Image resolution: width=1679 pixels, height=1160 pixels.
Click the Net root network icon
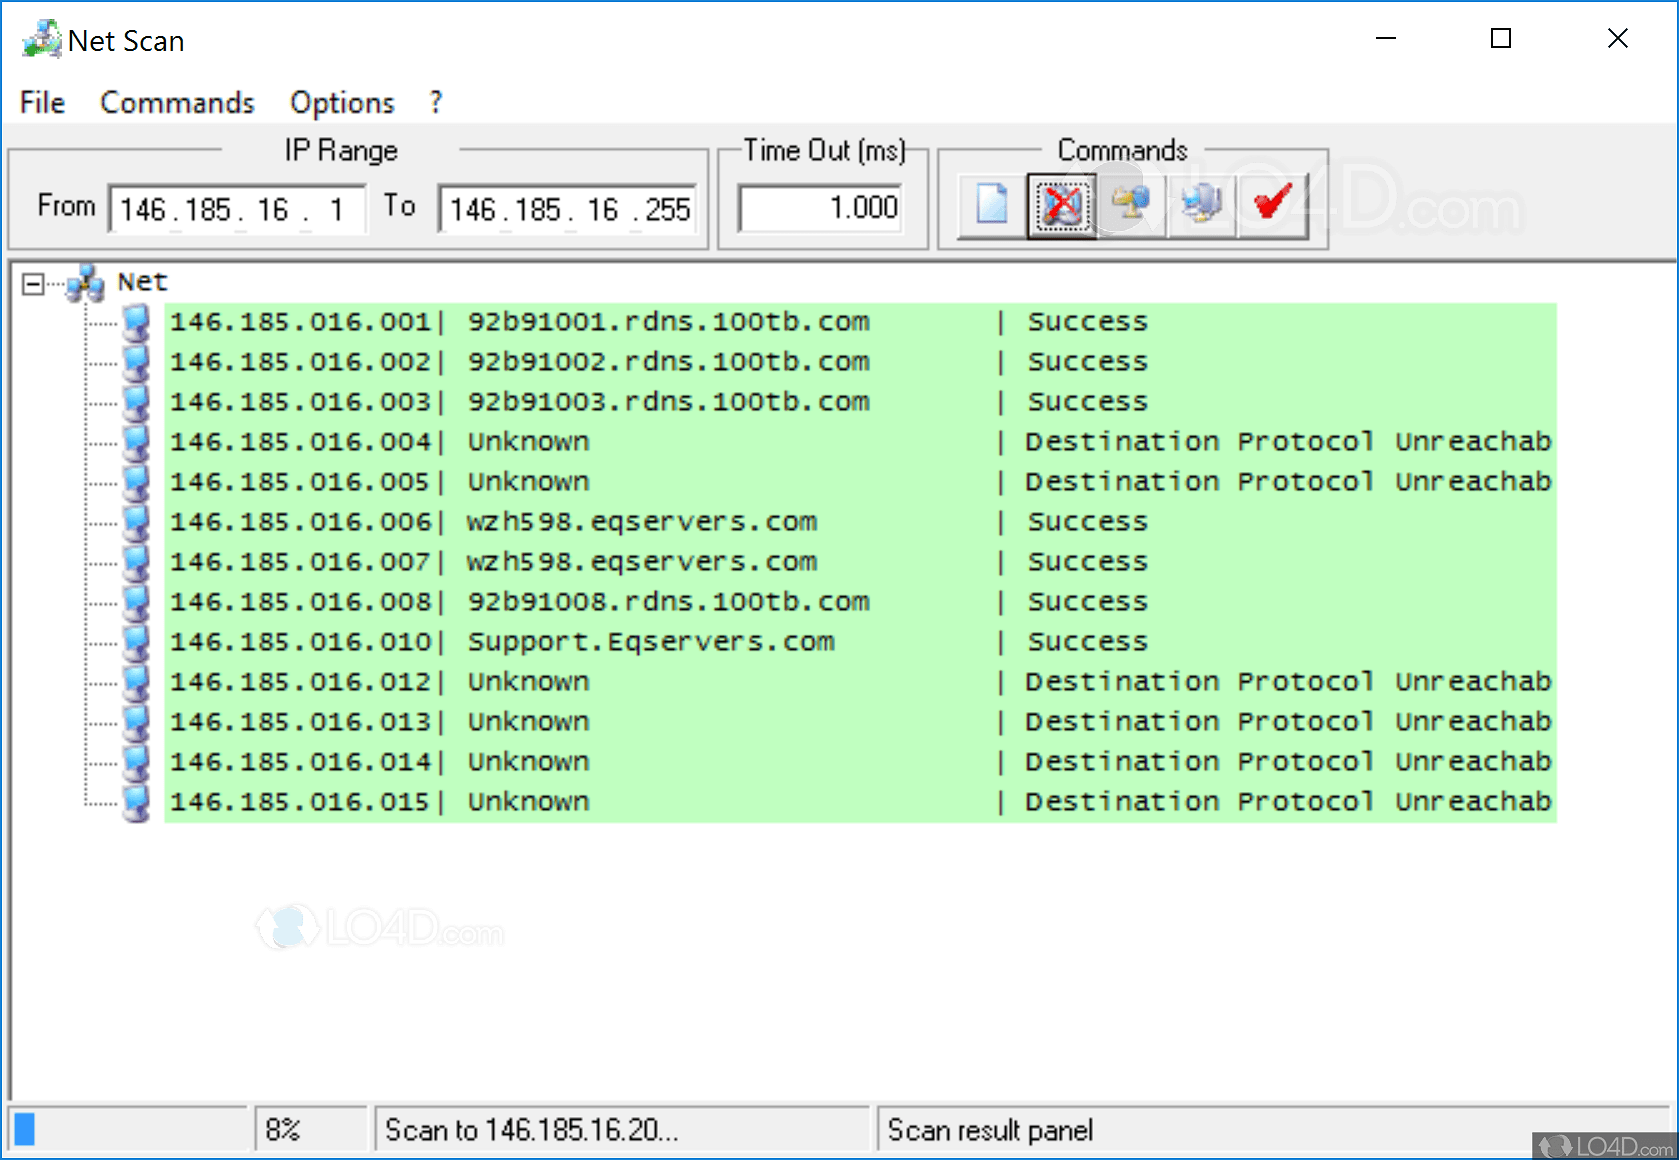point(86,283)
